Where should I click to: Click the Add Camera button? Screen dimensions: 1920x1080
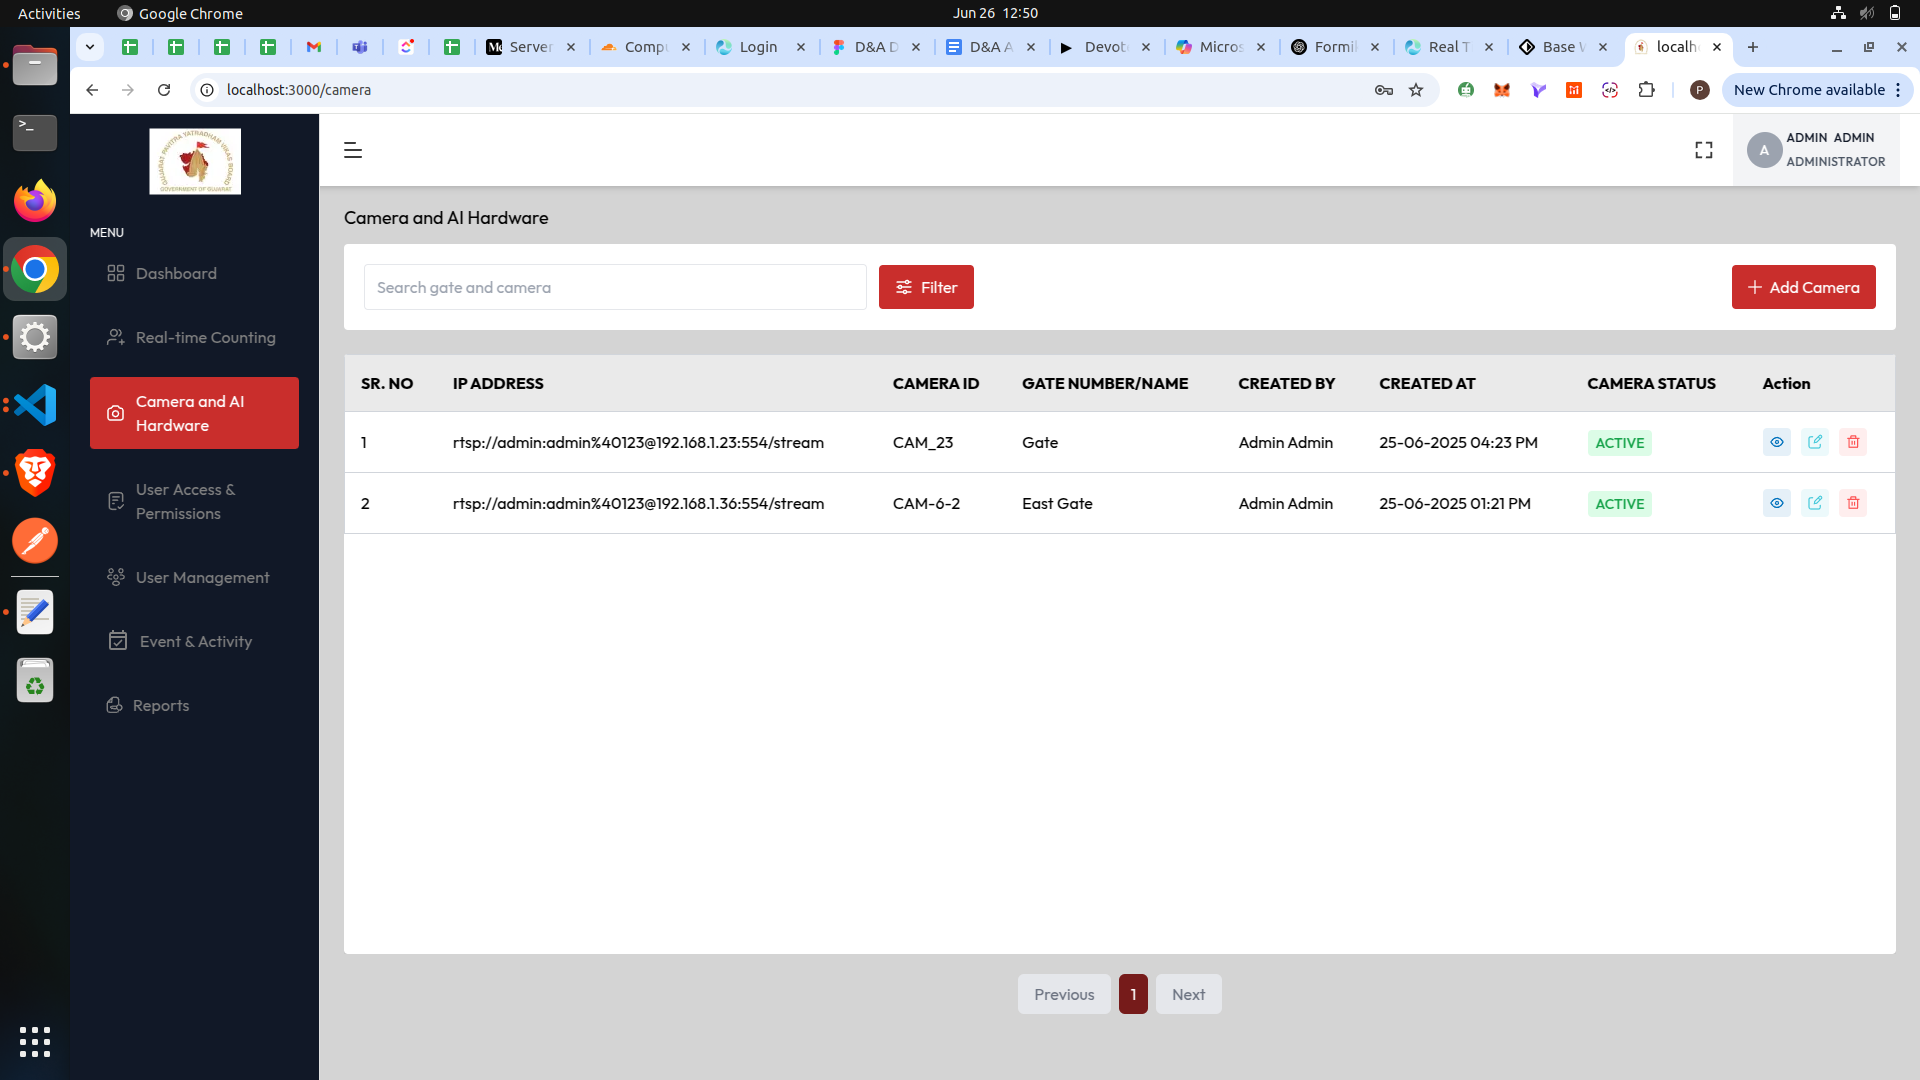point(1803,287)
